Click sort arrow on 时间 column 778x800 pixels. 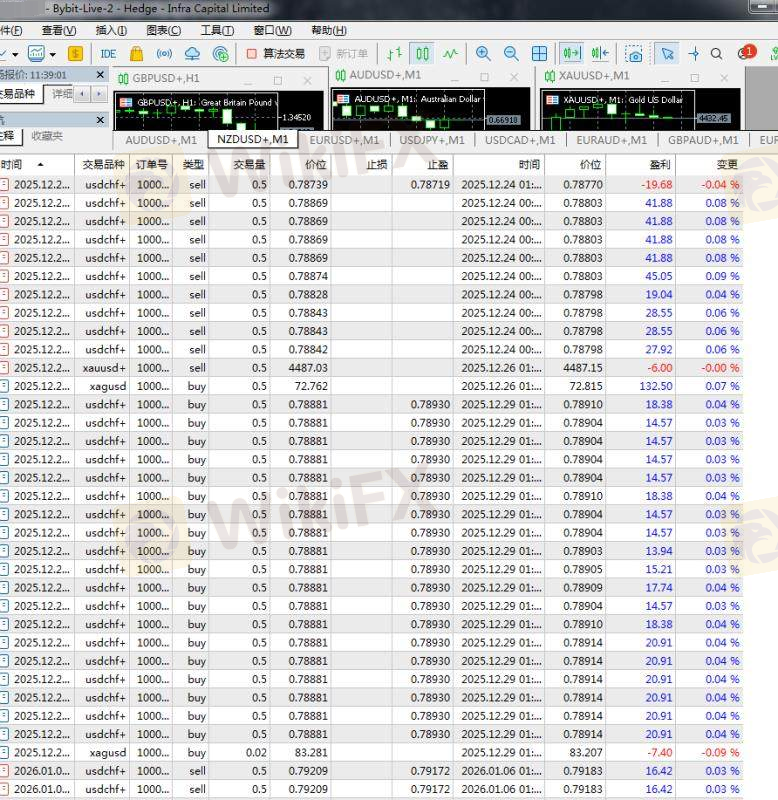tap(40, 165)
